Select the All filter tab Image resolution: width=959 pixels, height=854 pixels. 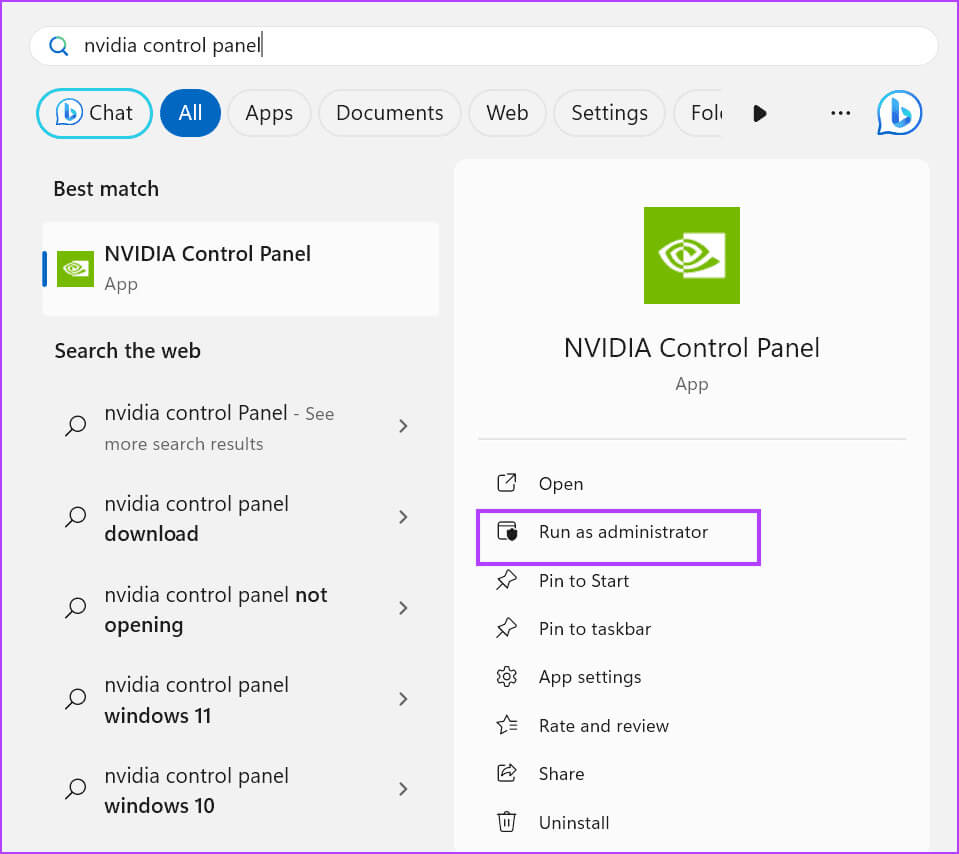(x=190, y=113)
